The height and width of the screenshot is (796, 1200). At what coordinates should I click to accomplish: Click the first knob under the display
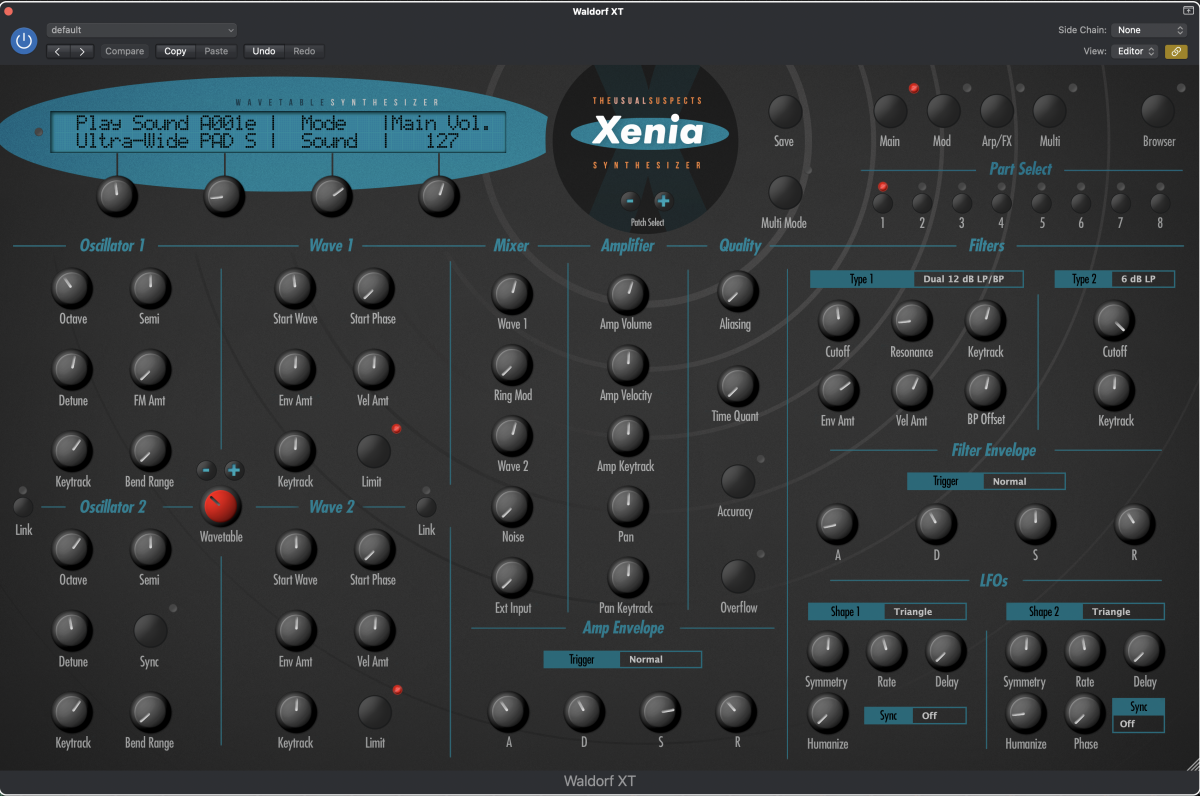point(117,196)
